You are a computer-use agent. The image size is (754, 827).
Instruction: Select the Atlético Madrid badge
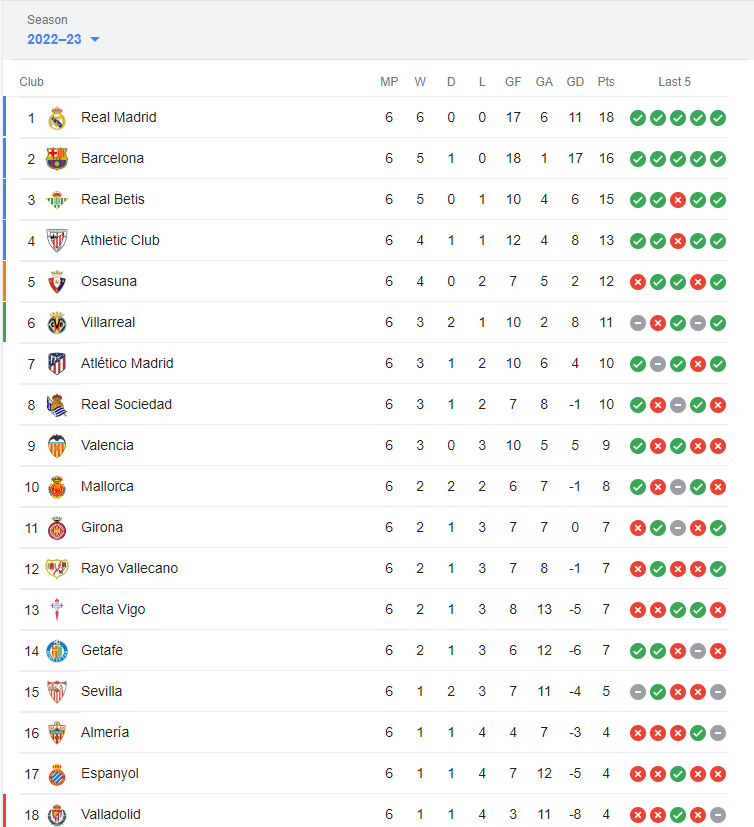(x=57, y=363)
